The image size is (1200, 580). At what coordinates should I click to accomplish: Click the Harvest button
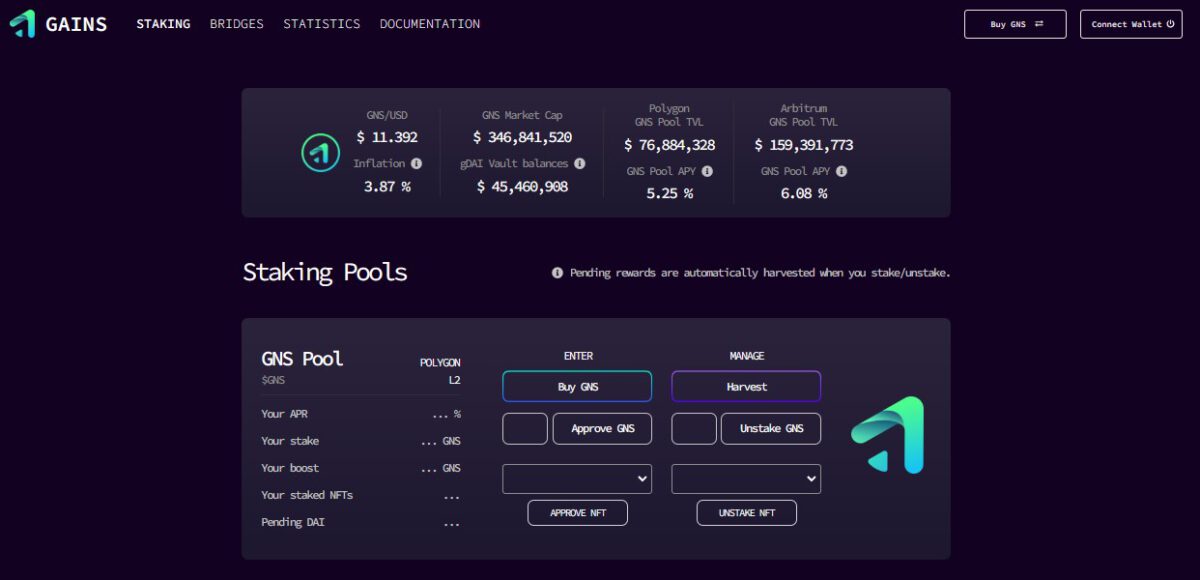[746, 386]
